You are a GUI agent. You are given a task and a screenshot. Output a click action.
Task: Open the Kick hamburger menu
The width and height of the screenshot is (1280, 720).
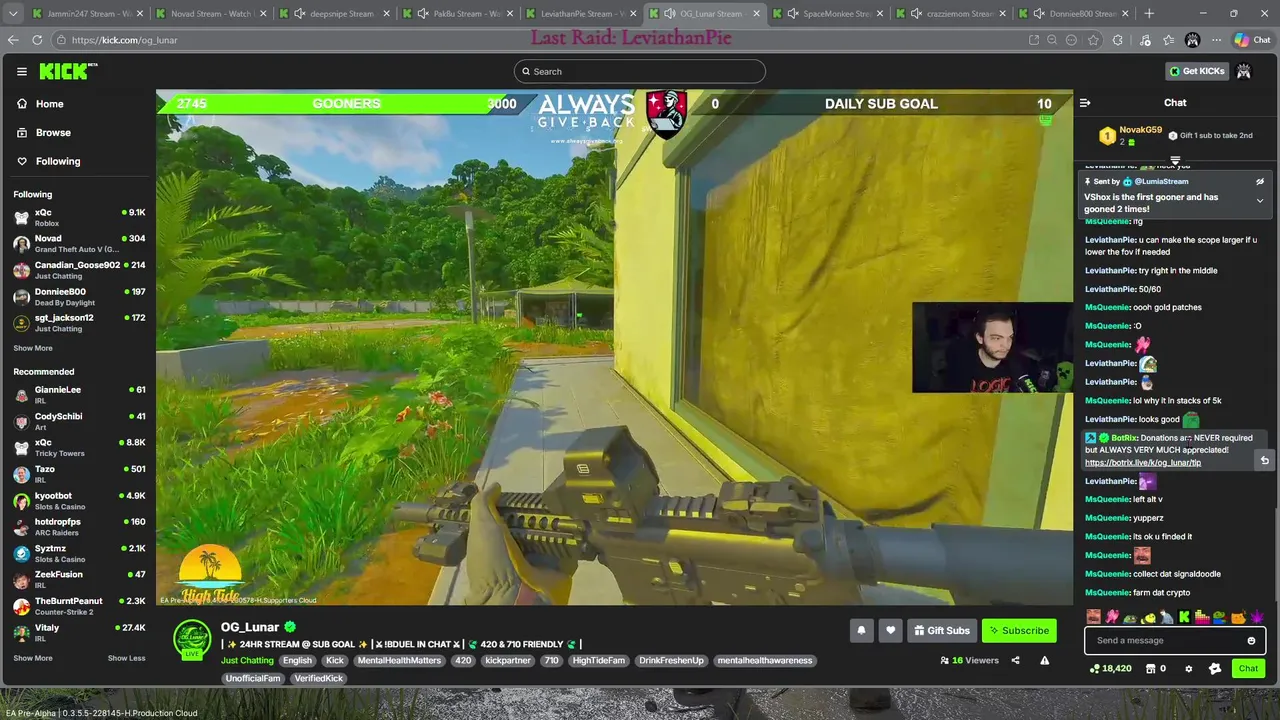[21, 71]
